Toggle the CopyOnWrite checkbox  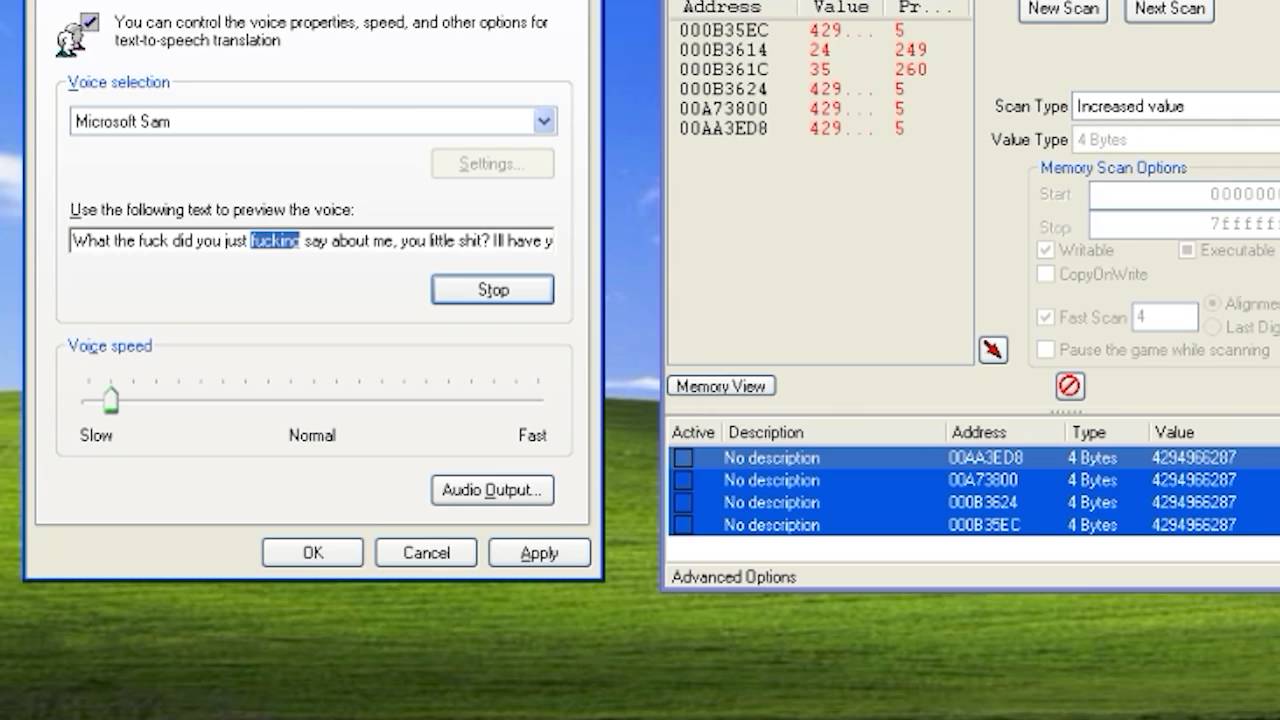[1046, 274]
